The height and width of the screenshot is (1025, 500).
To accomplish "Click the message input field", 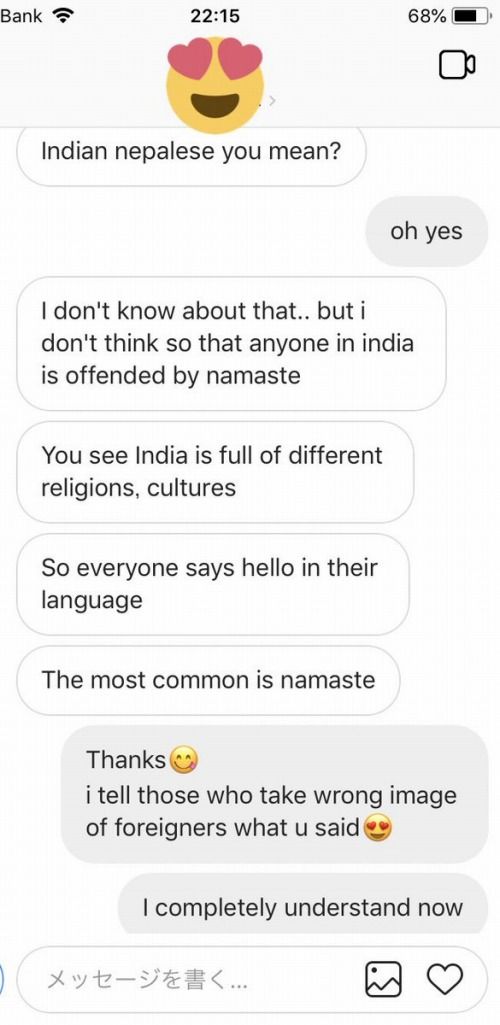I will pyautogui.click(x=252, y=979).
